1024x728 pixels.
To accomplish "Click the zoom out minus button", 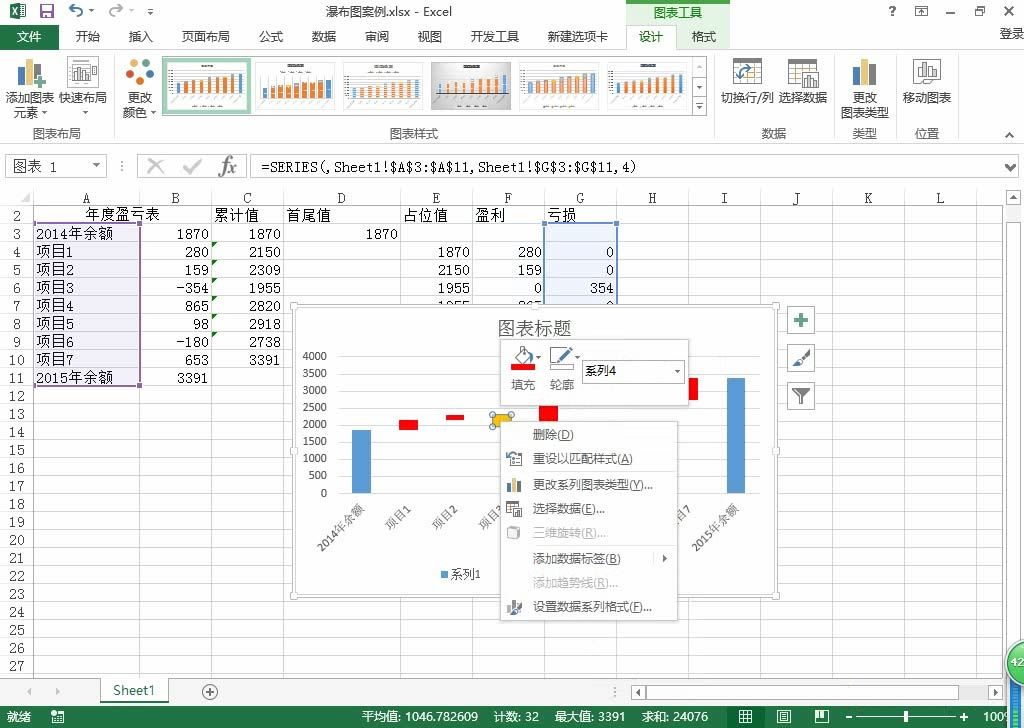I will pyautogui.click(x=848, y=716).
